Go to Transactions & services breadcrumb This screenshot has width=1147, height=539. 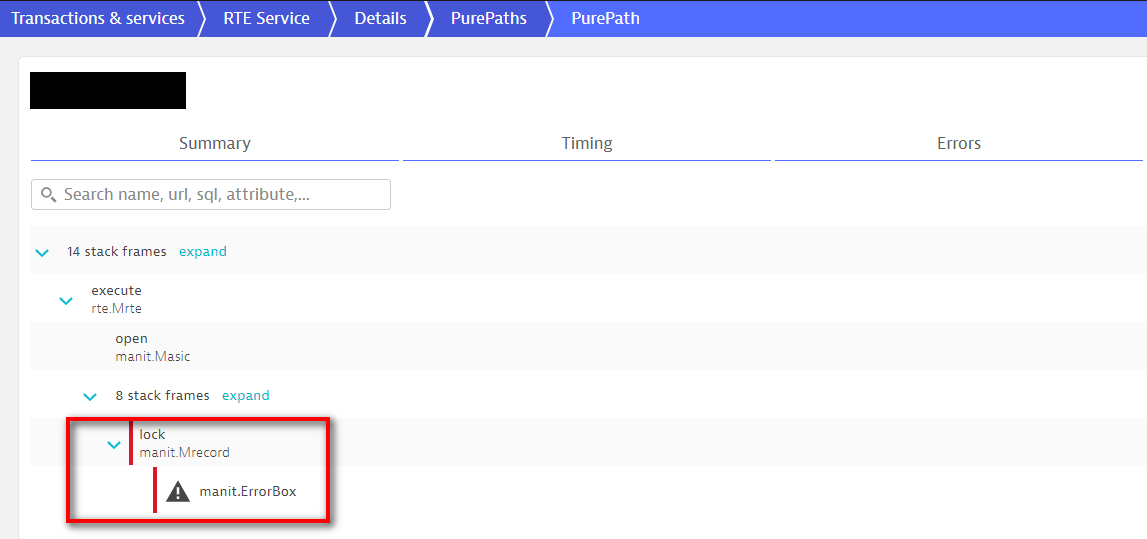pos(98,18)
